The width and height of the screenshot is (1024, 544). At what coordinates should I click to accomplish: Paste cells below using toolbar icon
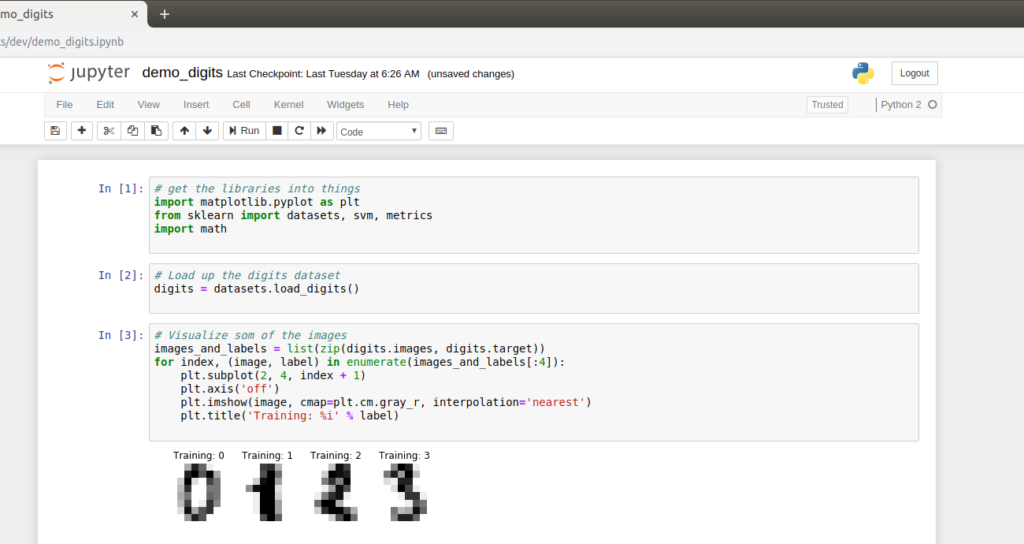156,131
